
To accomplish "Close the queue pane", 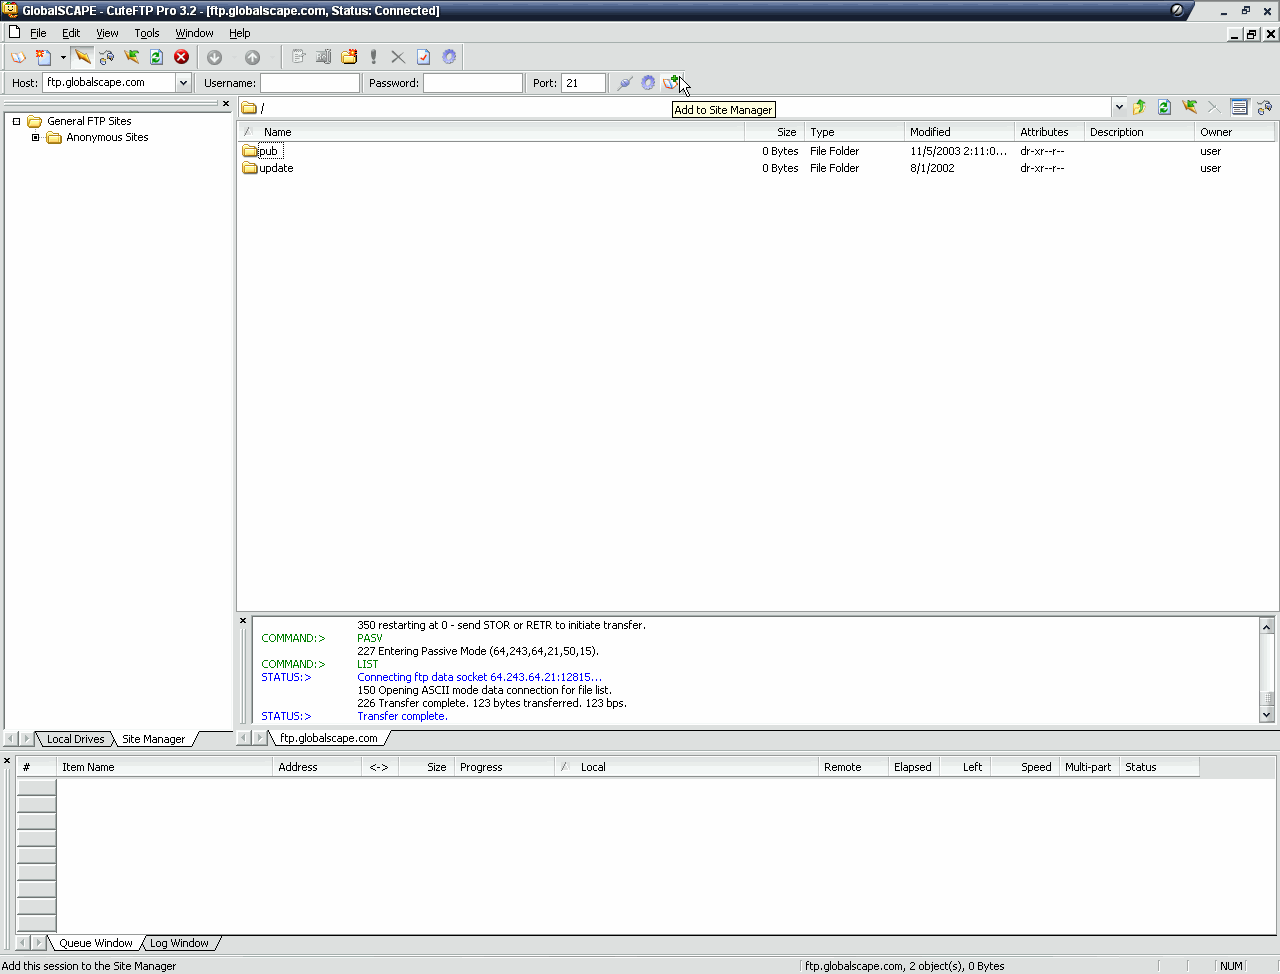I will [7, 761].
